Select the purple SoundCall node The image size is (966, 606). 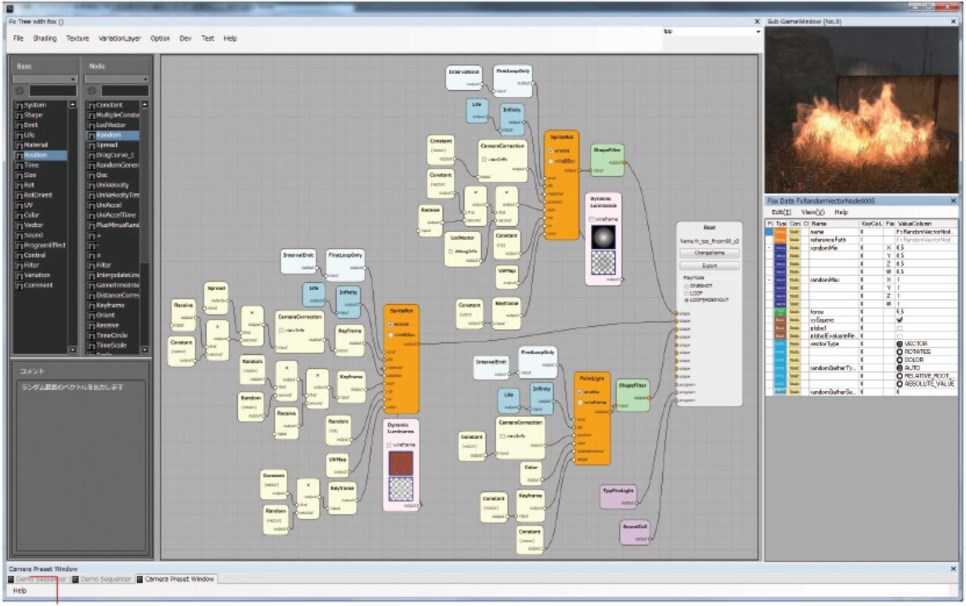[x=635, y=533]
